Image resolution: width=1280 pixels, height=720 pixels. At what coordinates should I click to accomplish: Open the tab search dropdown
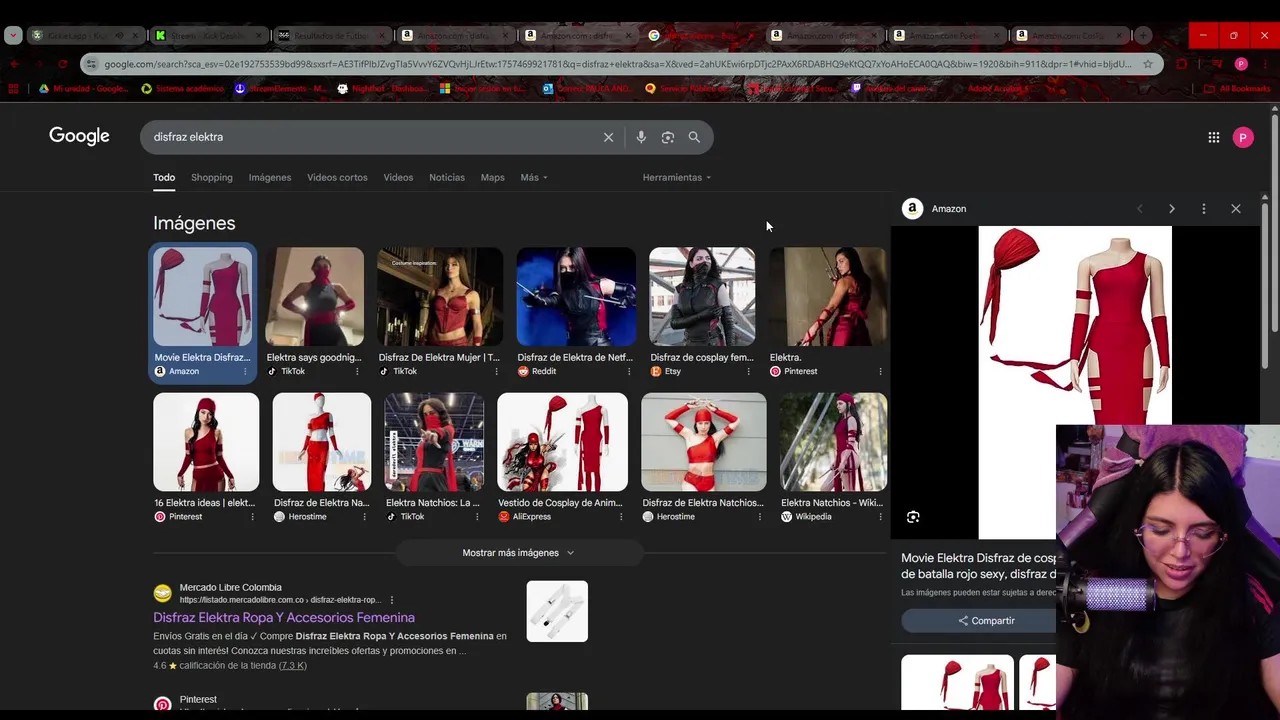pos(13,35)
